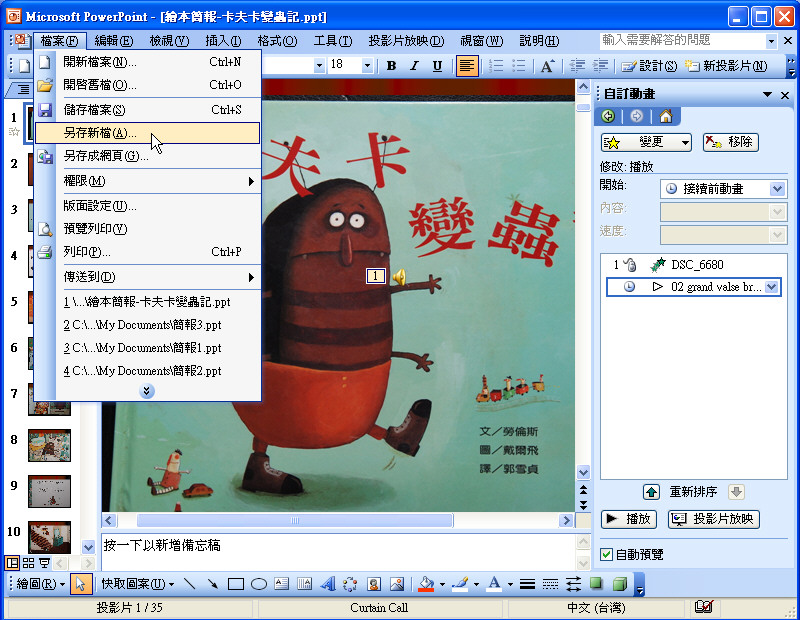Click the 播放 play button

(x=629, y=519)
